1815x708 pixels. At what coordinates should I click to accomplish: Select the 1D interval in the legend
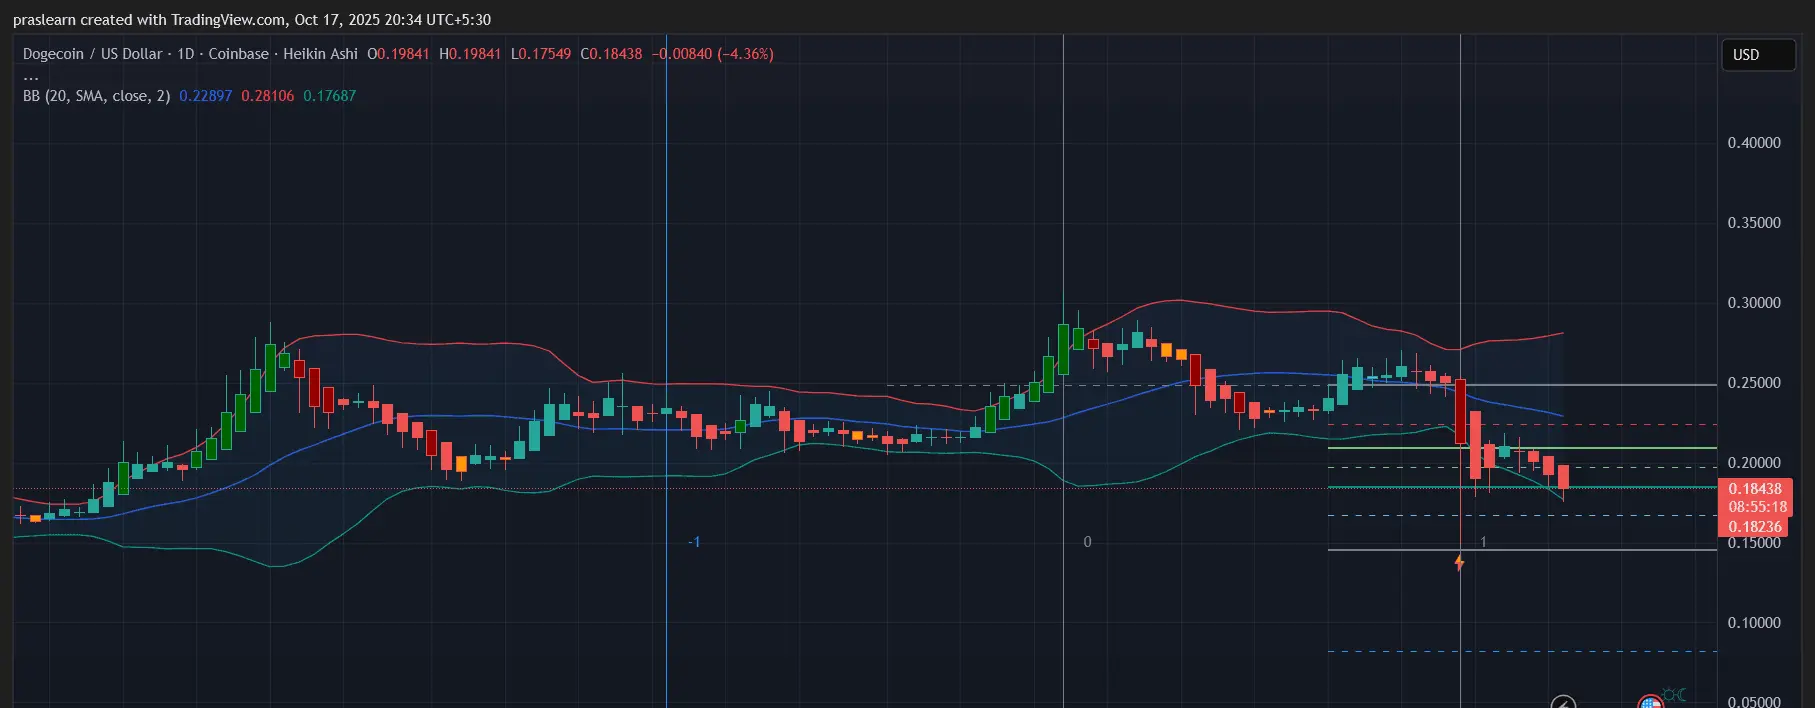[x=186, y=54]
